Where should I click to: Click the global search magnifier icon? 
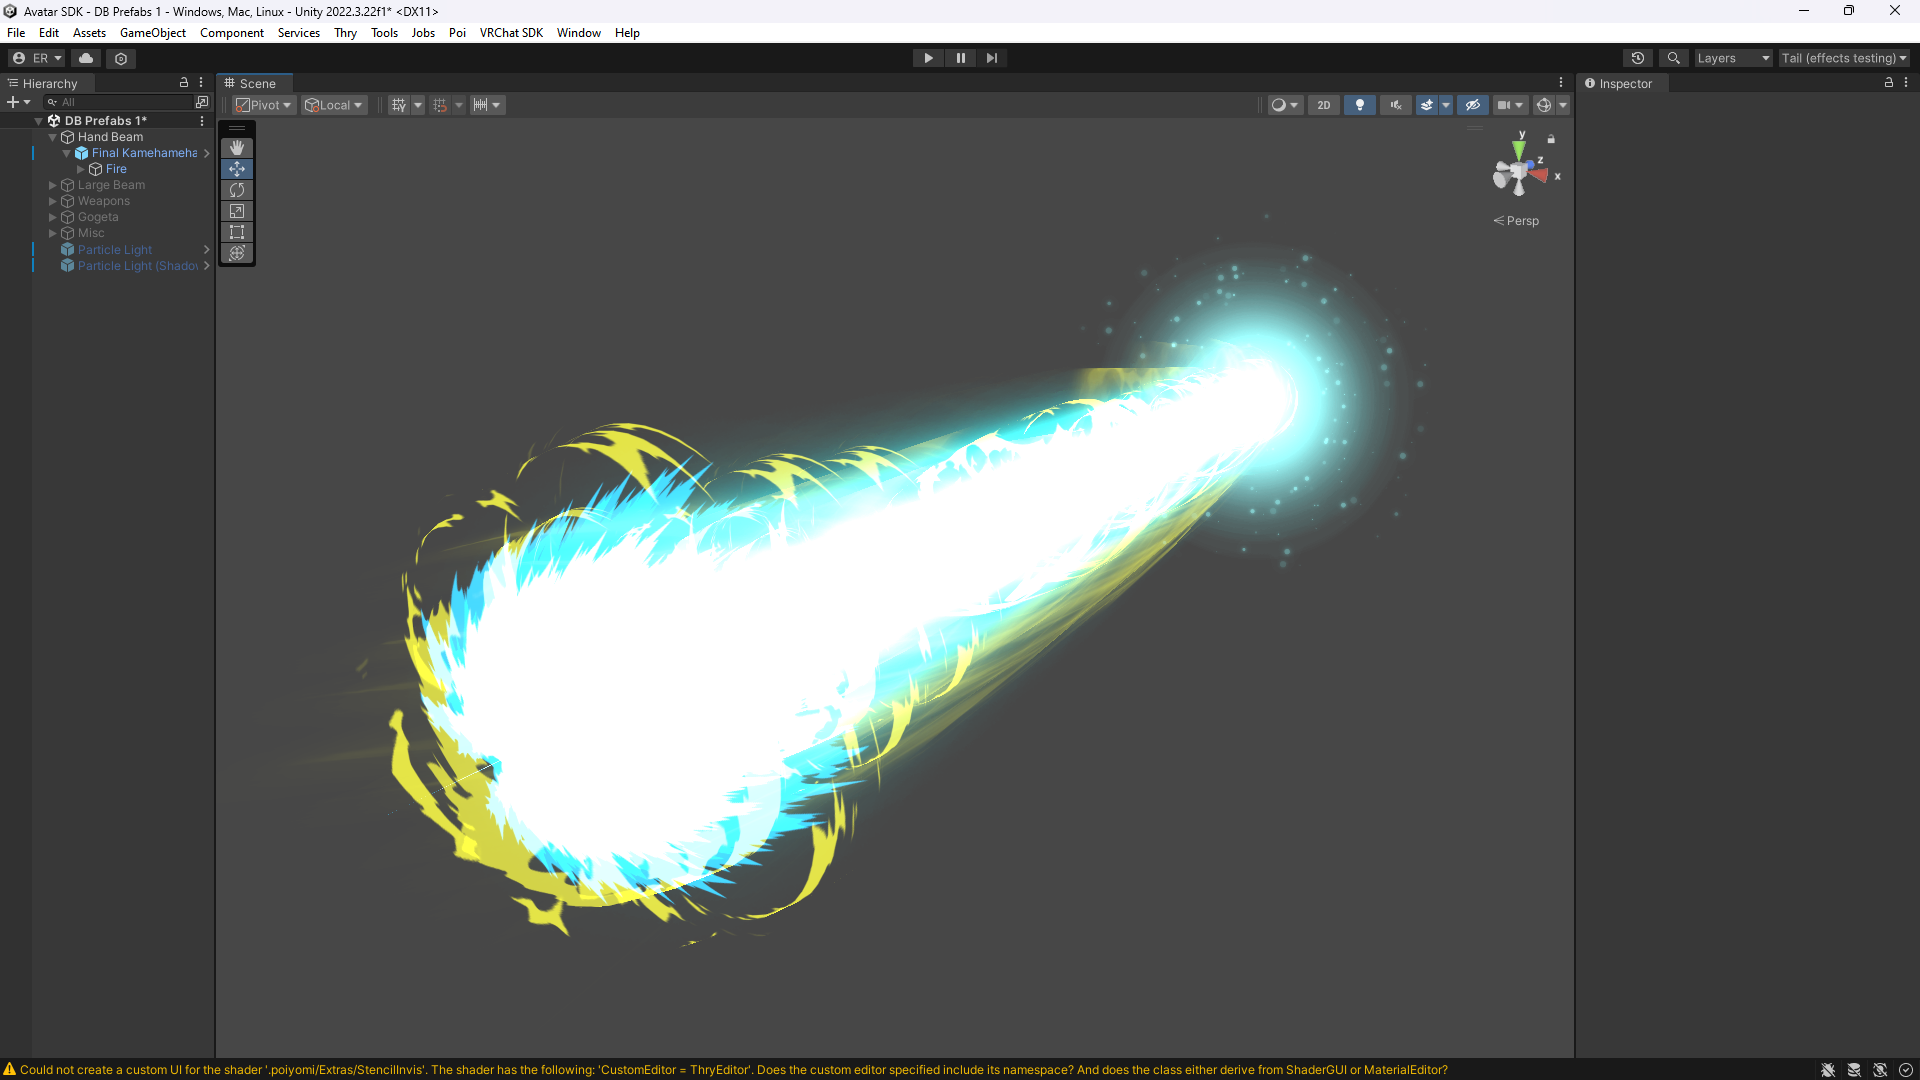(x=1674, y=58)
